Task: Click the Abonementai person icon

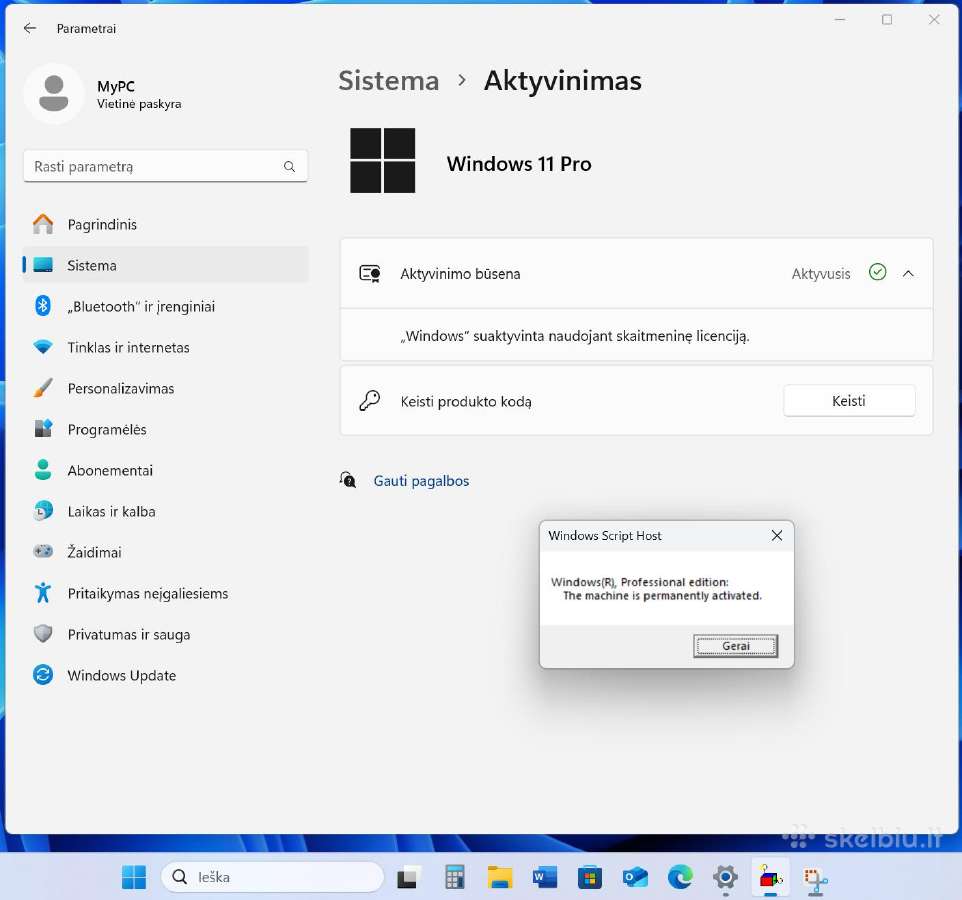Action: tap(43, 470)
